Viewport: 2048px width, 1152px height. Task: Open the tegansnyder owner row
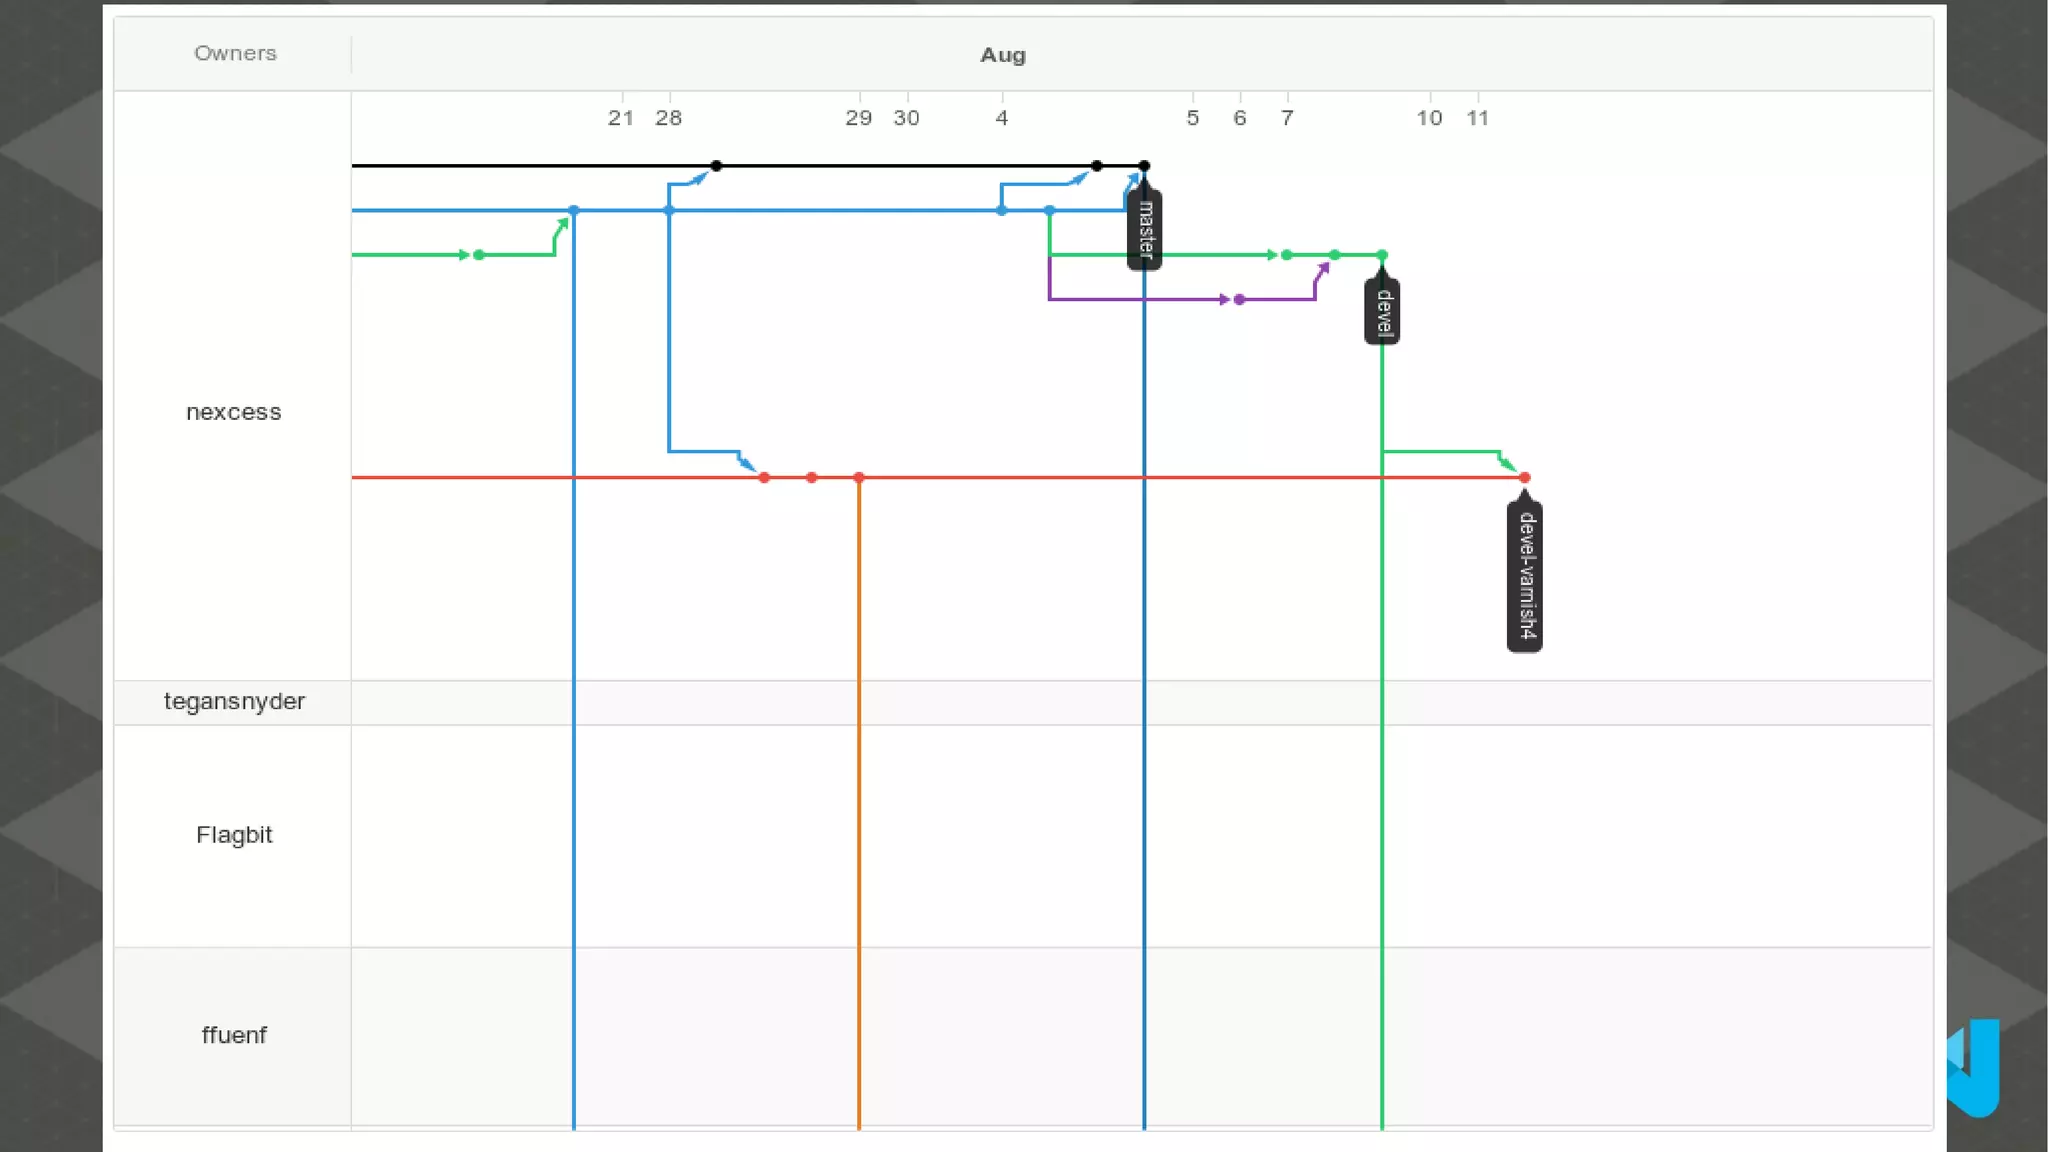[234, 702]
